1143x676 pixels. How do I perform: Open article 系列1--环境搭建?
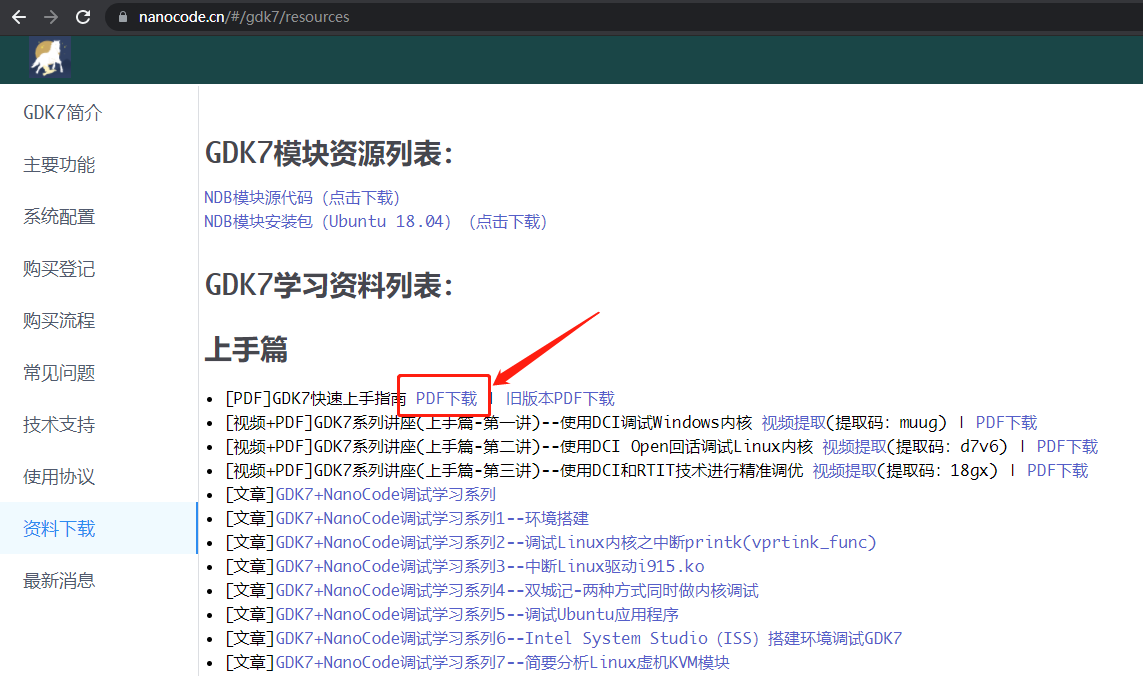coord(432,518)
